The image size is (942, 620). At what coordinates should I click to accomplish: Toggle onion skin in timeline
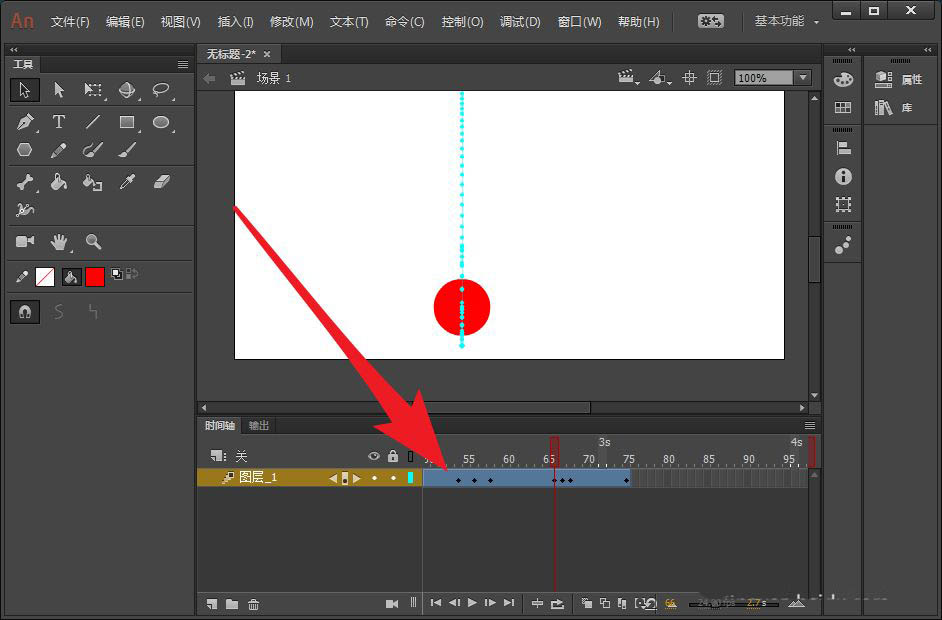coord(587,603)
